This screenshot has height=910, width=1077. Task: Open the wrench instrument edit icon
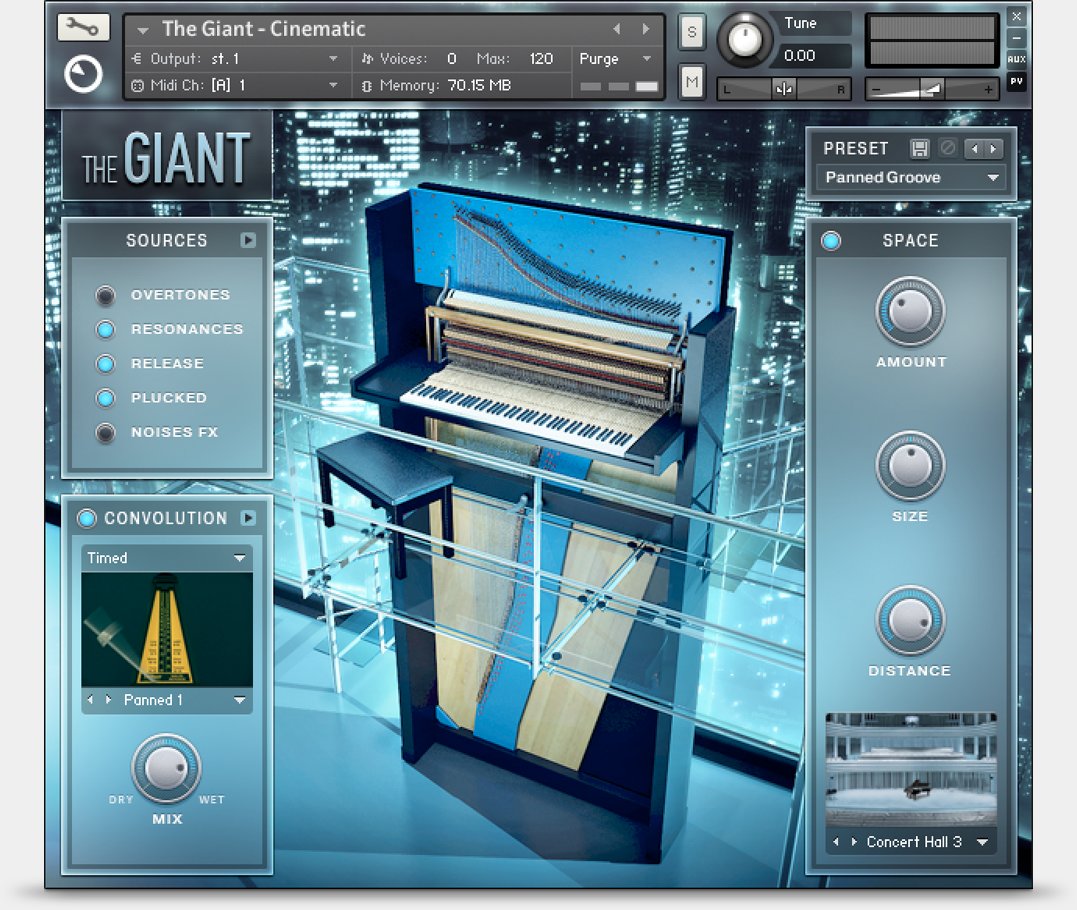coord(83,27)
